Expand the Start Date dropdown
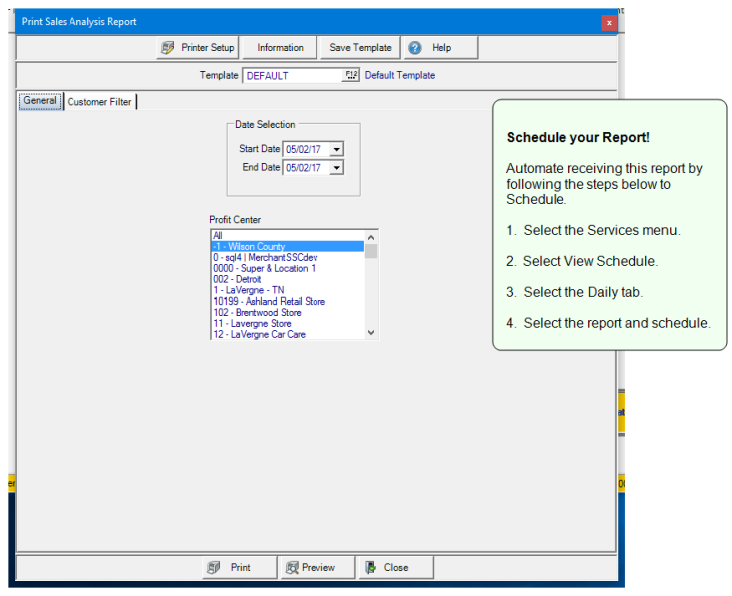This screenshot has width=732, height=596. [336, 149]
